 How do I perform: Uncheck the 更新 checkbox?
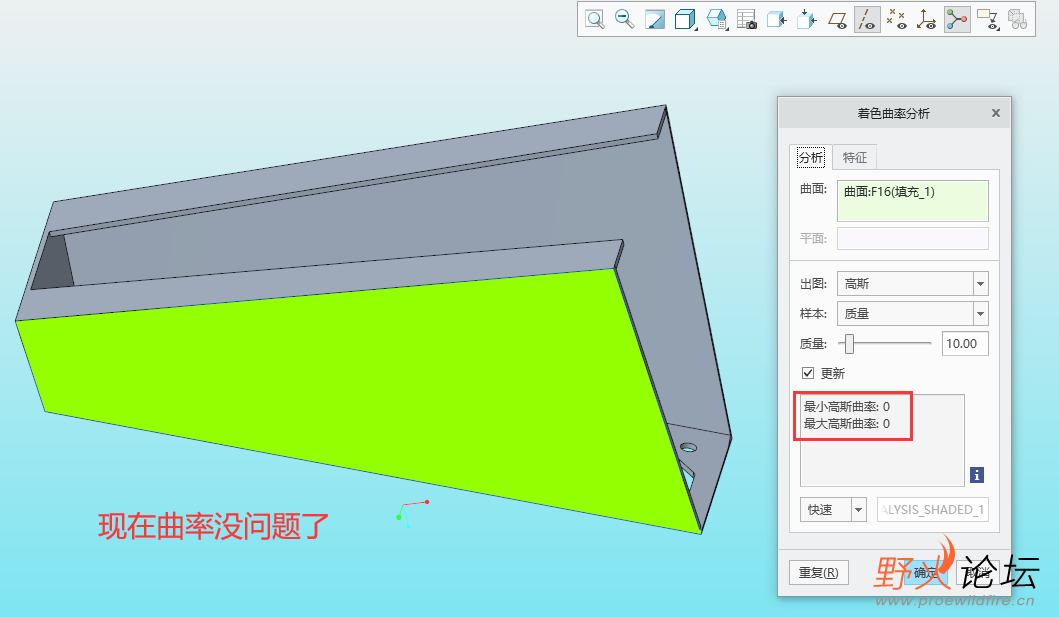tap(808, 373)
